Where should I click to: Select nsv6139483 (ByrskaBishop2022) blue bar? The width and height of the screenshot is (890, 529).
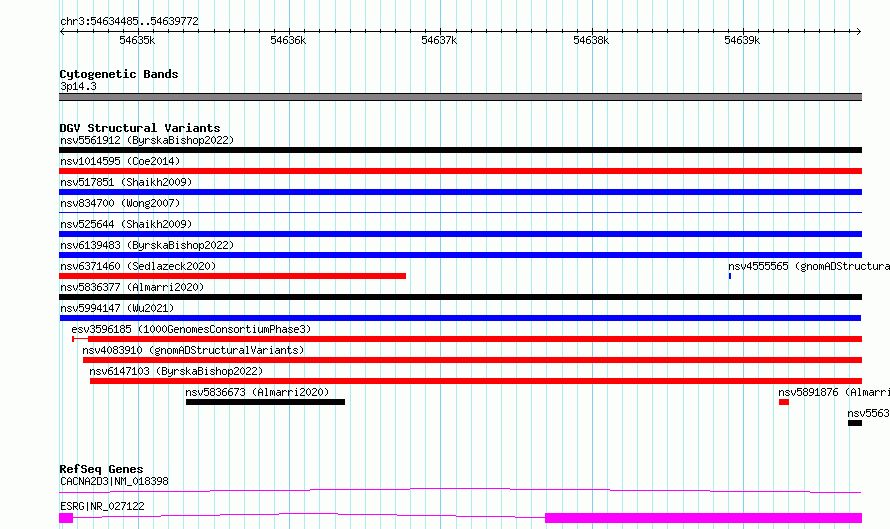click(x=460, y=255)
